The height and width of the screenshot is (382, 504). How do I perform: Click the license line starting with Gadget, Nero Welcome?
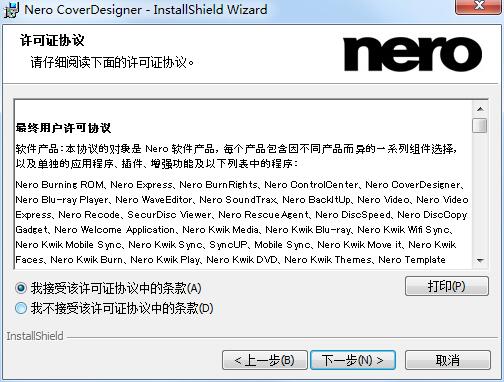234,230
